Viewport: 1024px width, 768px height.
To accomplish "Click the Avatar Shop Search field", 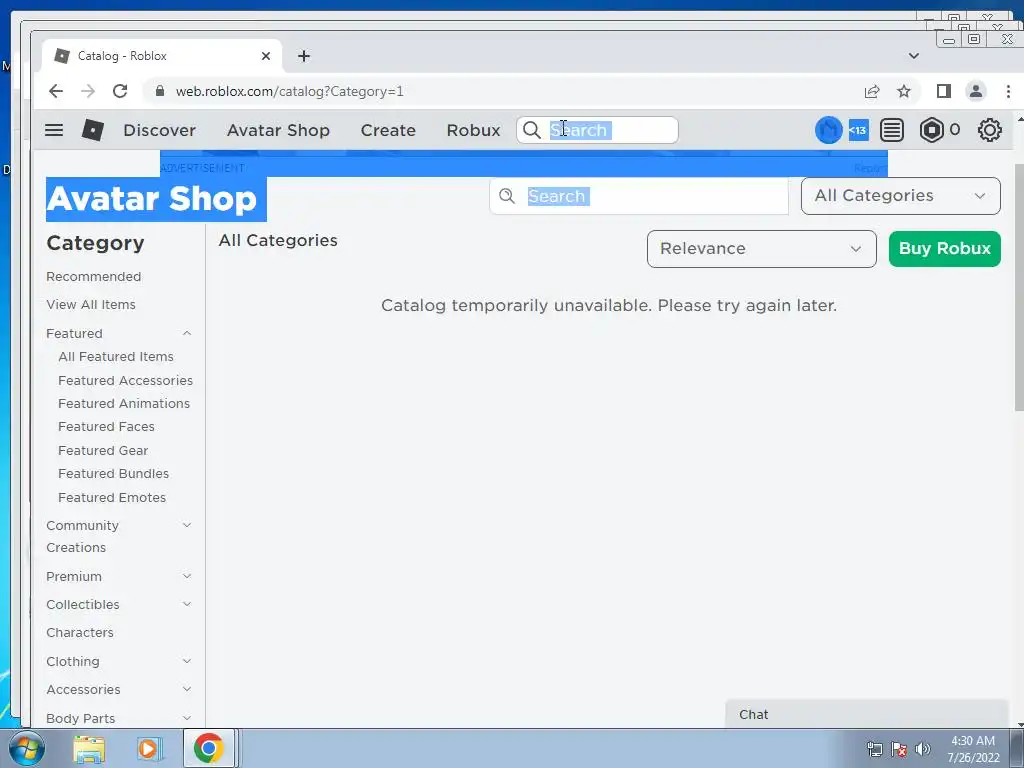I will [x=639, y=196].
